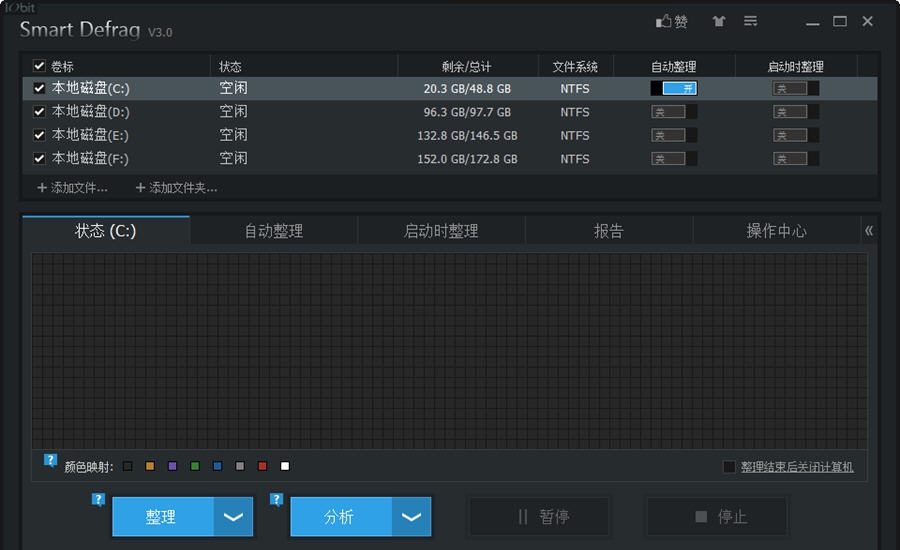Click the help icon beside 颜色映射

click(50, 460)
